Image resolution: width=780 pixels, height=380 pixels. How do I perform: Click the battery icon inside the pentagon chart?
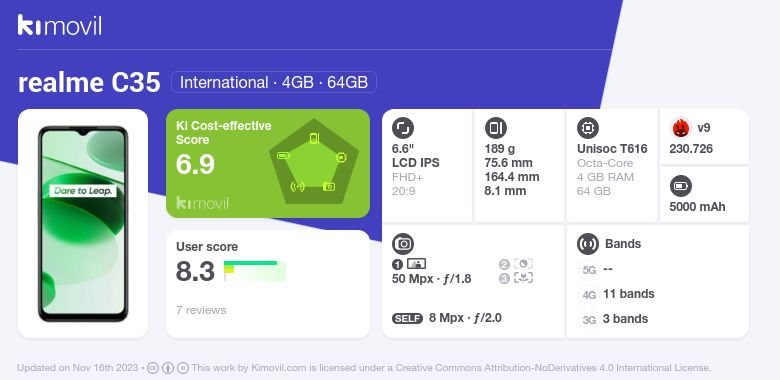(x=283, y=156)
